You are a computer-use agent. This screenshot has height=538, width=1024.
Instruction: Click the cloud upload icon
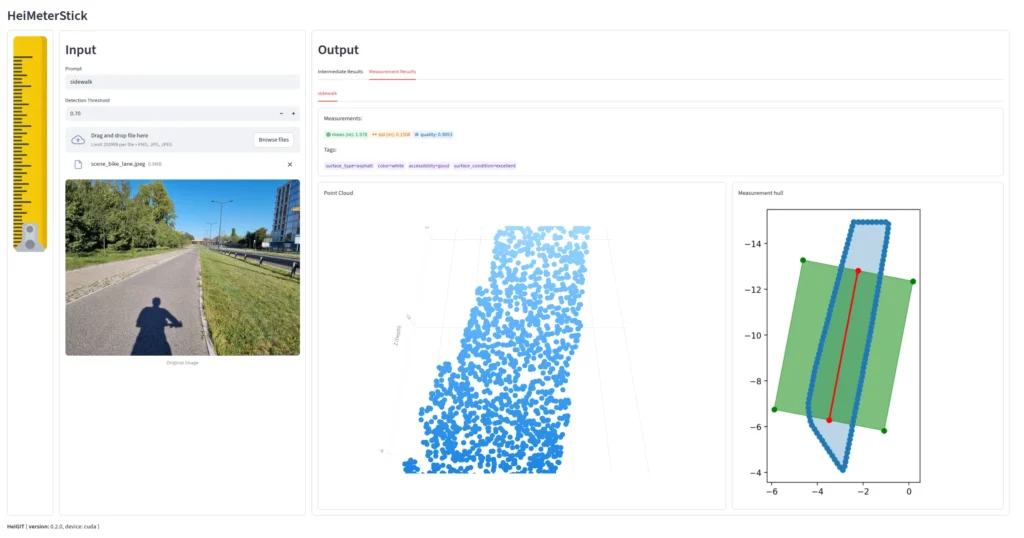click(78, 140)
